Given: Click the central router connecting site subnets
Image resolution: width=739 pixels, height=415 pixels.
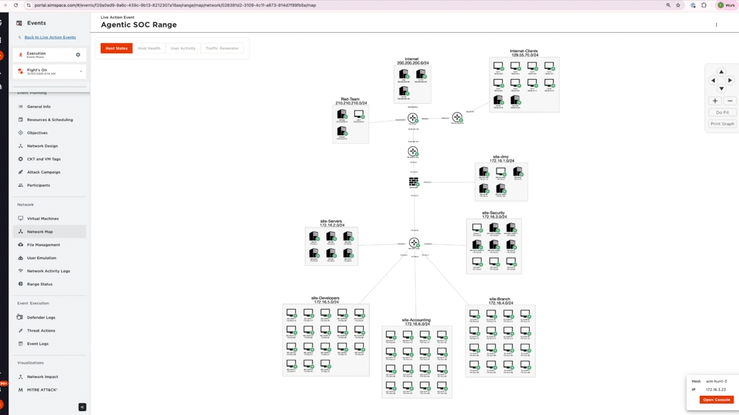Looking at the screenshot, I should click(413, 243).
